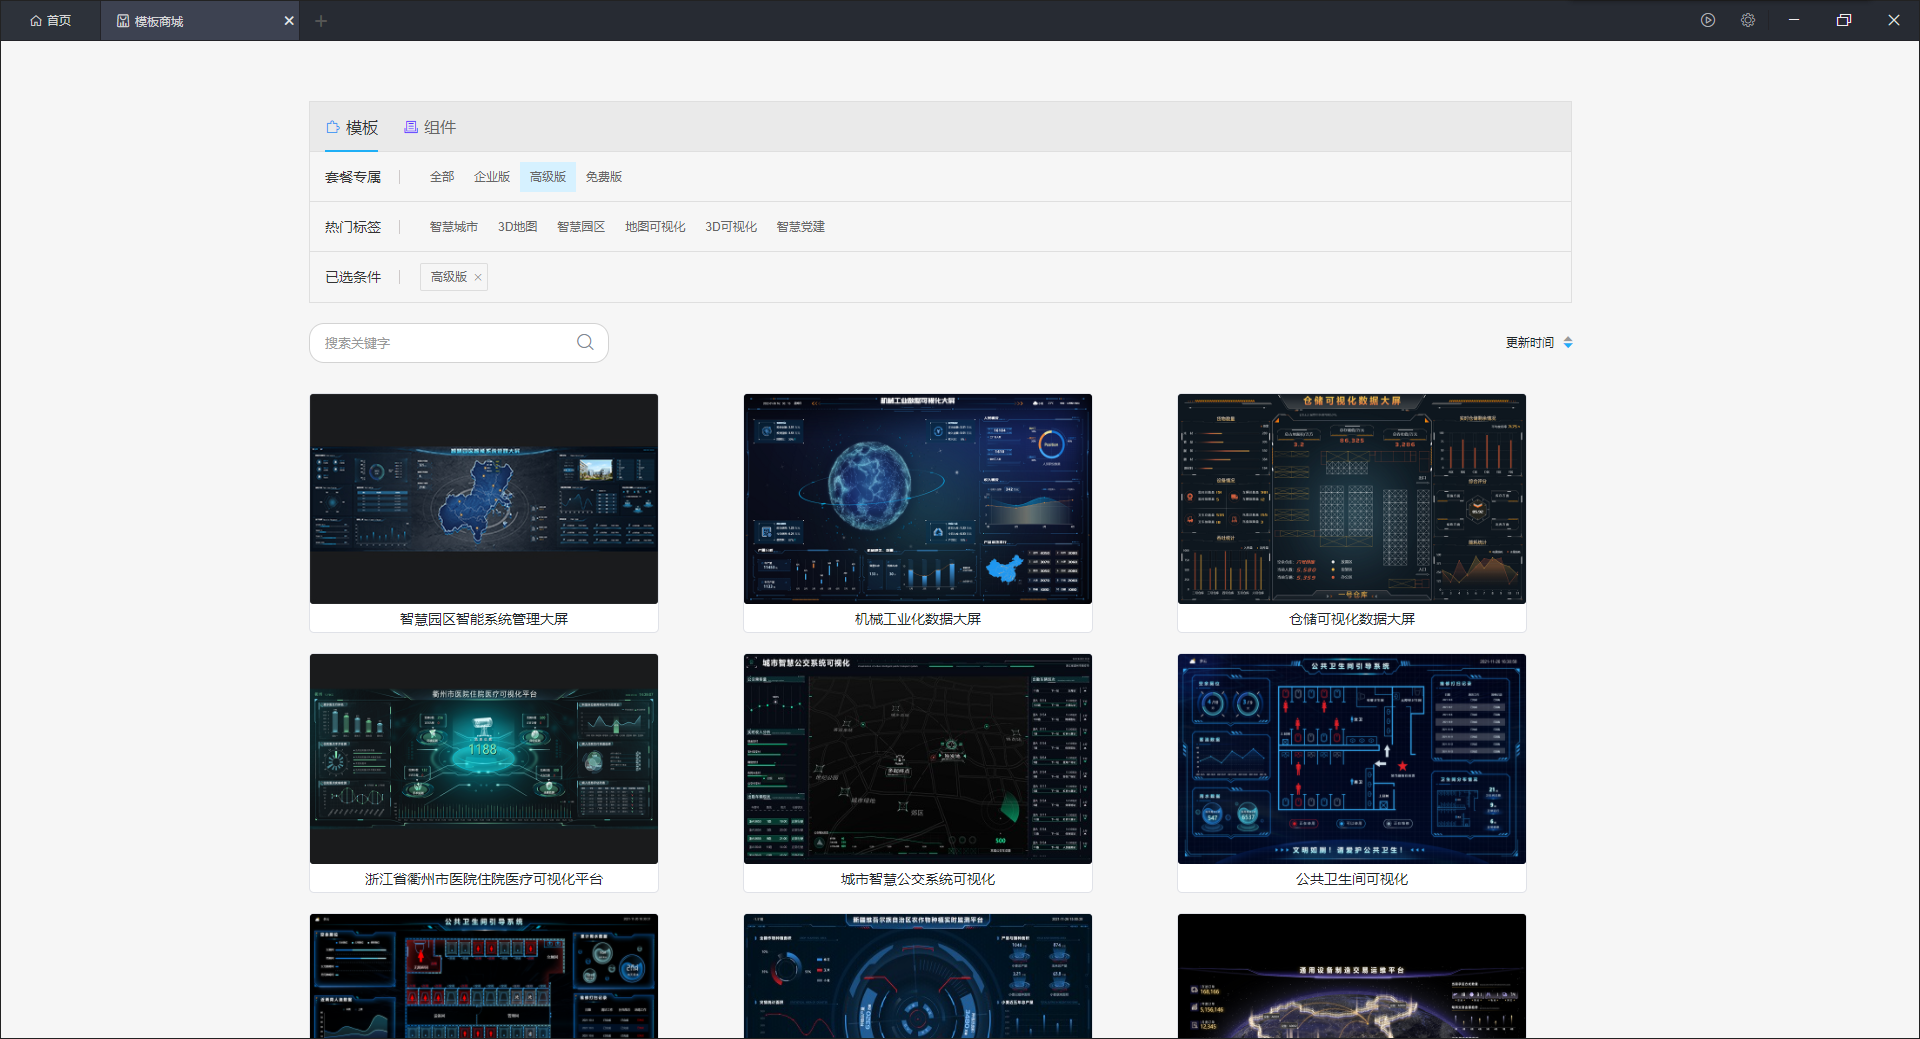Image resolution: width=1920 pixels, height=1039 pixels.
Task: Choose the 智慧城市 hot tag
Action: coord(454,227)
